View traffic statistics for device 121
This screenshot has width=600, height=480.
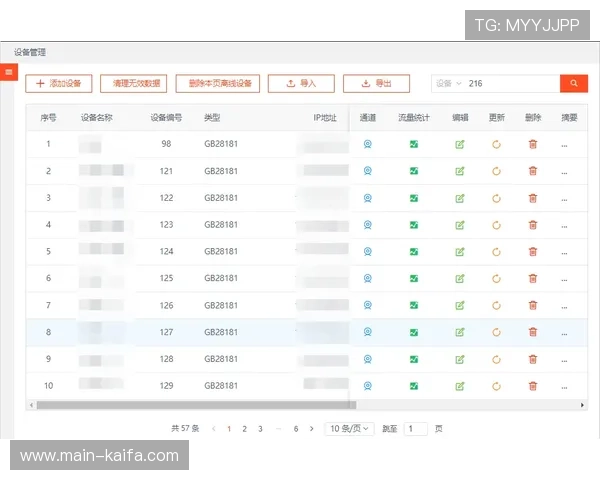[413, 171]
